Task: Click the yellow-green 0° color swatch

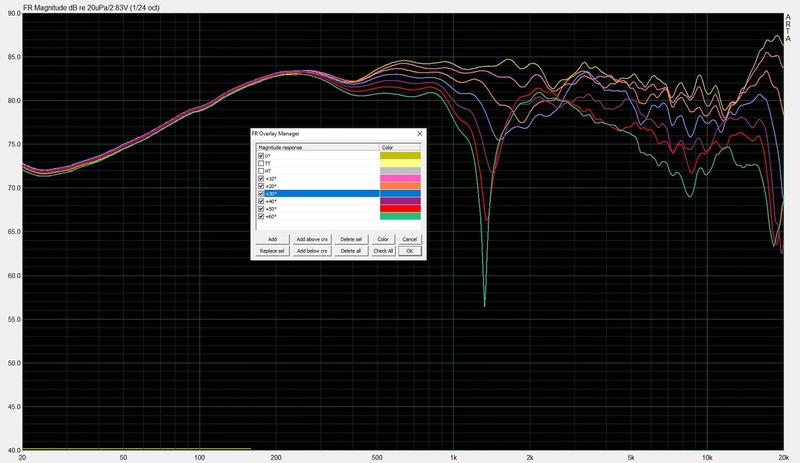Action: click(x=400, y=156)
